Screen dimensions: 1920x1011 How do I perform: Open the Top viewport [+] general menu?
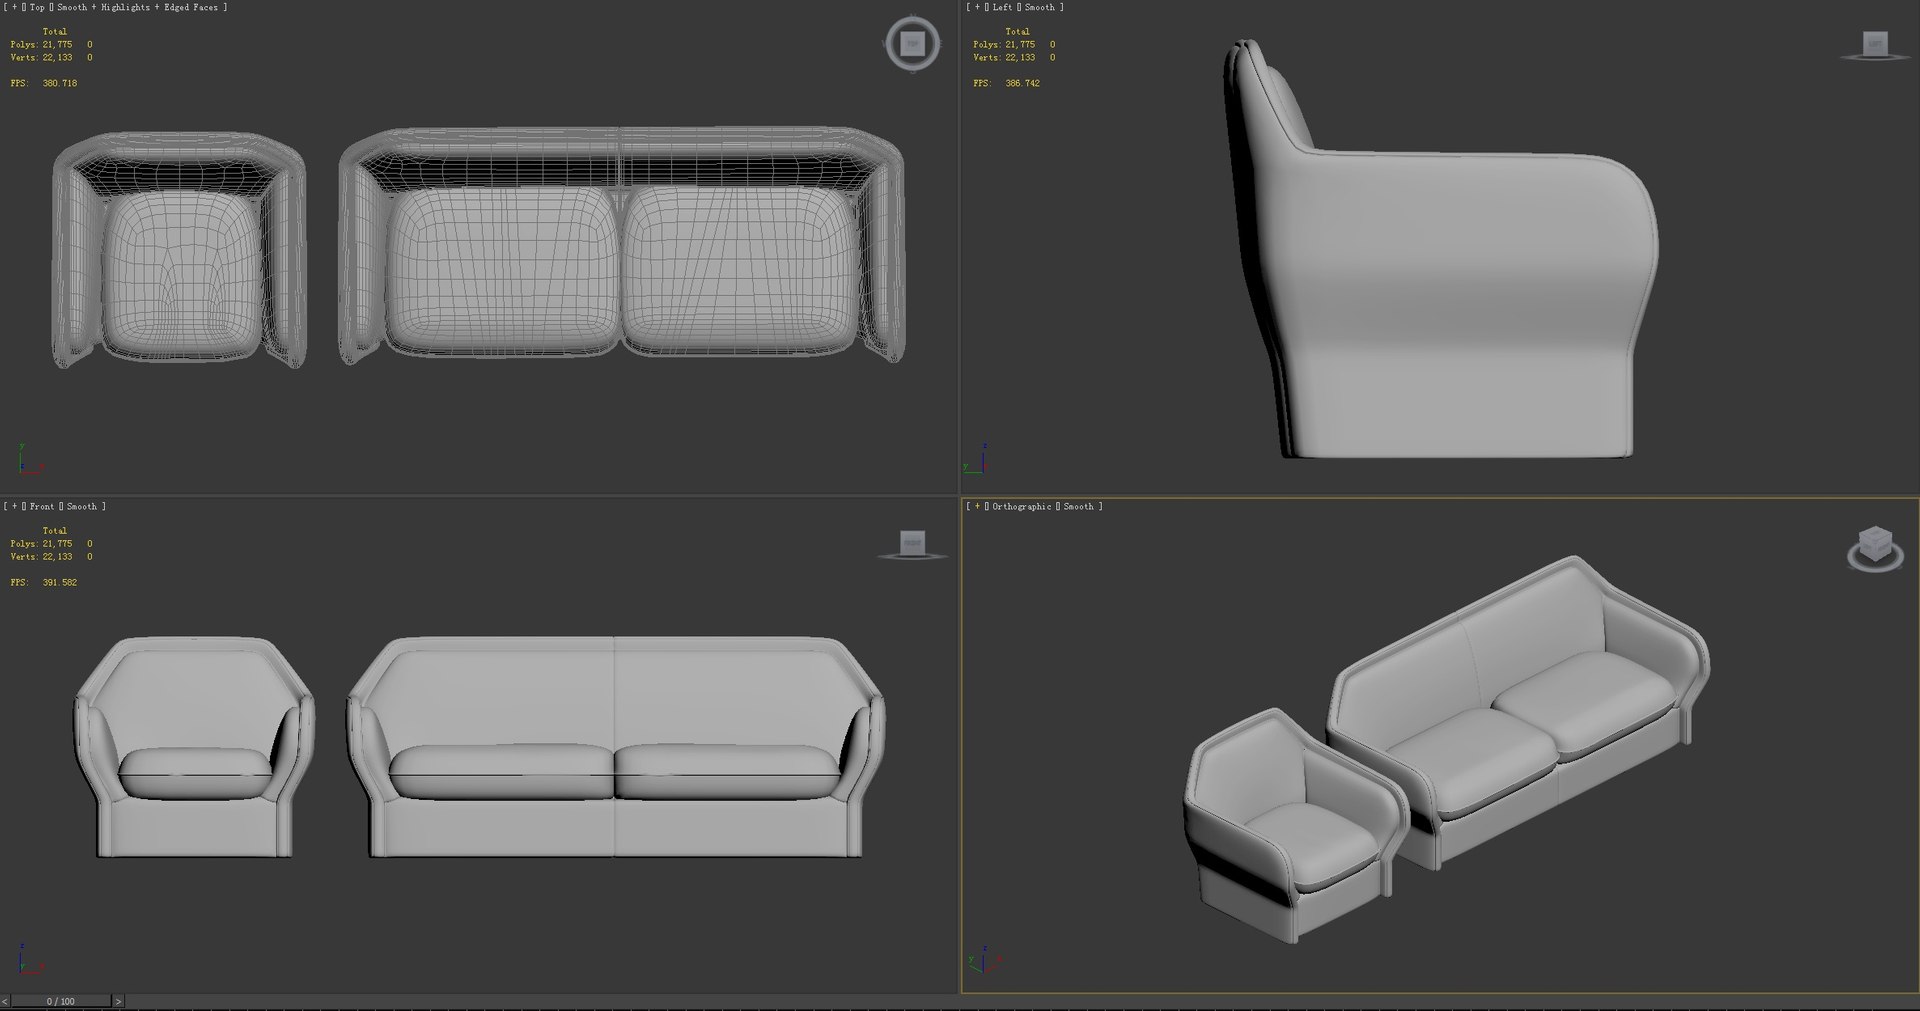15,7
